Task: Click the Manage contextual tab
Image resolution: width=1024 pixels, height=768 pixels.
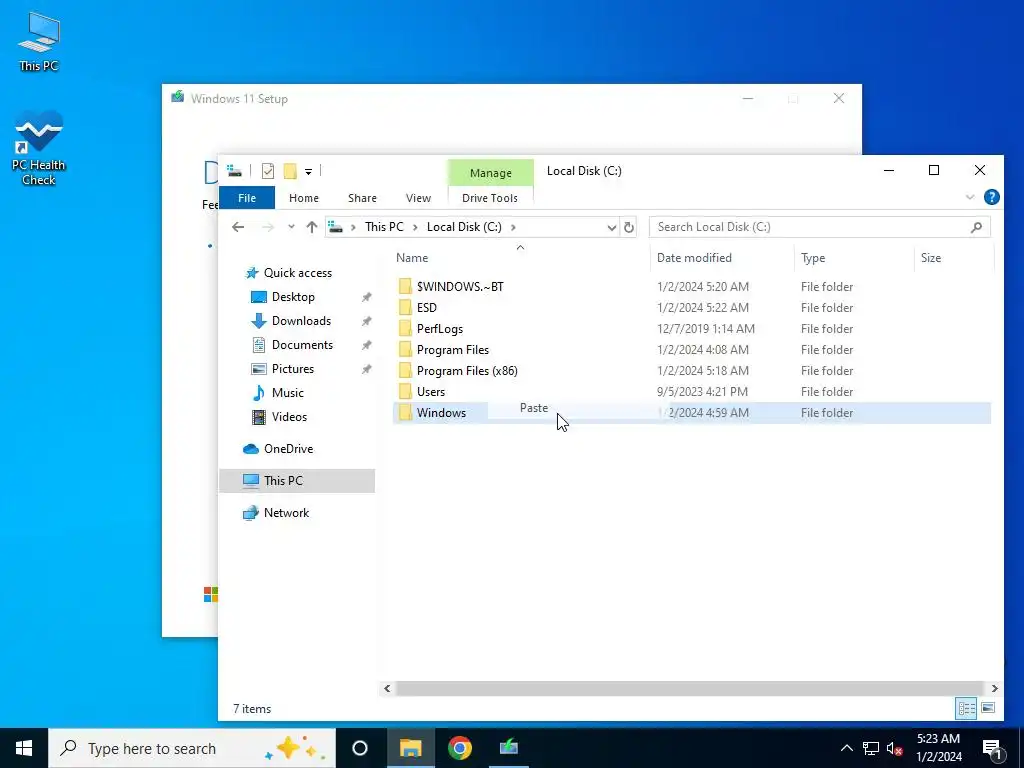Action: point(490,173)
